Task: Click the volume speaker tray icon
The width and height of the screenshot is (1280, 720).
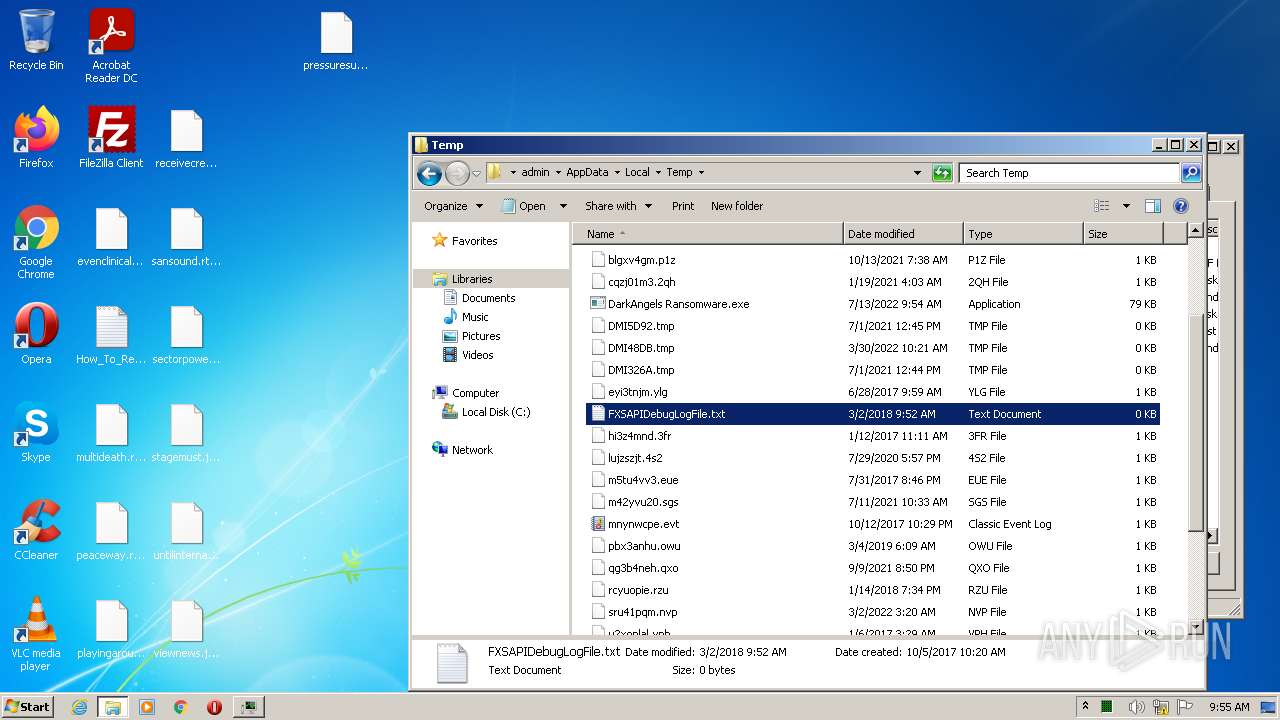Action: click(x=1137, y=707)
